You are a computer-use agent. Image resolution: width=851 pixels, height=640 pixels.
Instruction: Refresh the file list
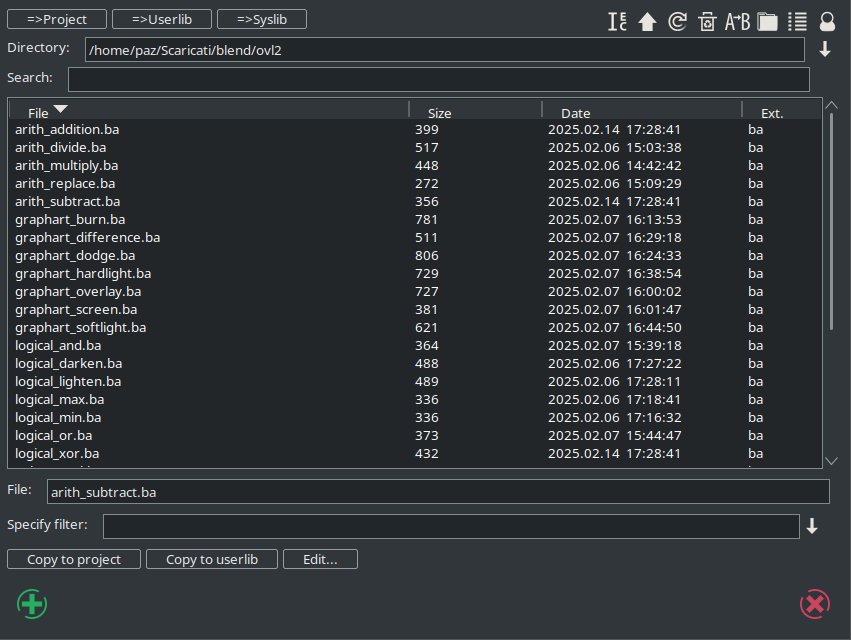[x=677, y=21]
